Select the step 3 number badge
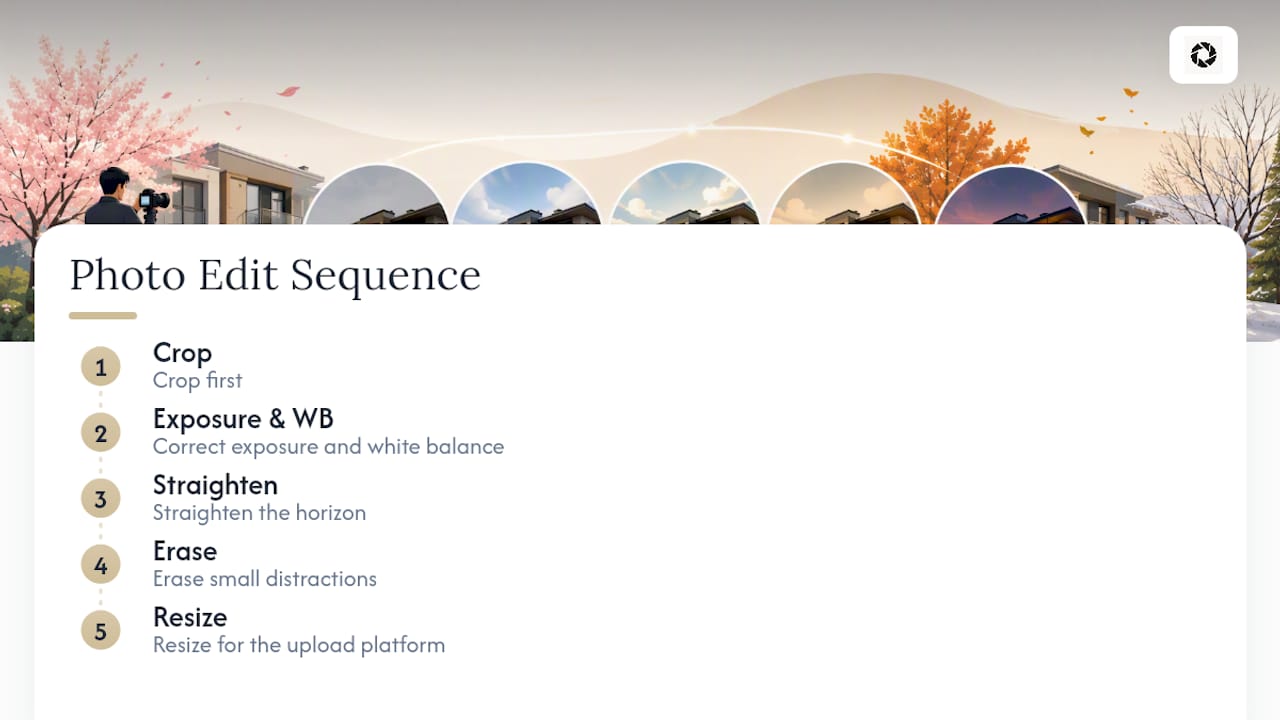This screenshot has width=1280, height=720. [x=100, y=499]
